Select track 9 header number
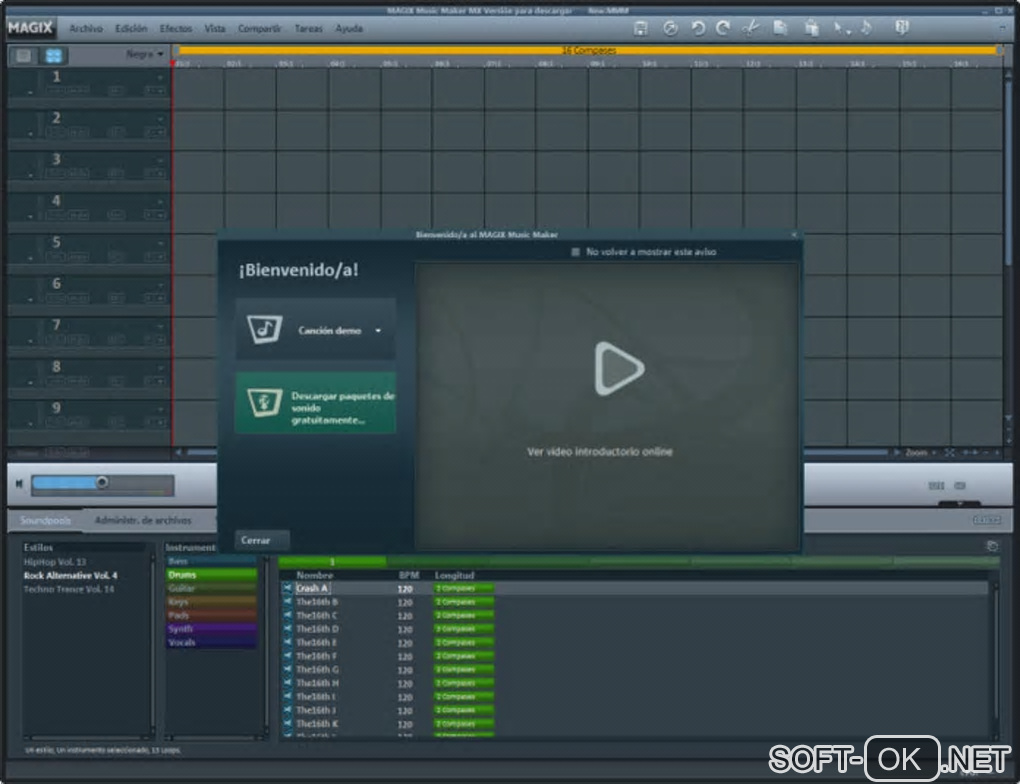 click(57, 408)
